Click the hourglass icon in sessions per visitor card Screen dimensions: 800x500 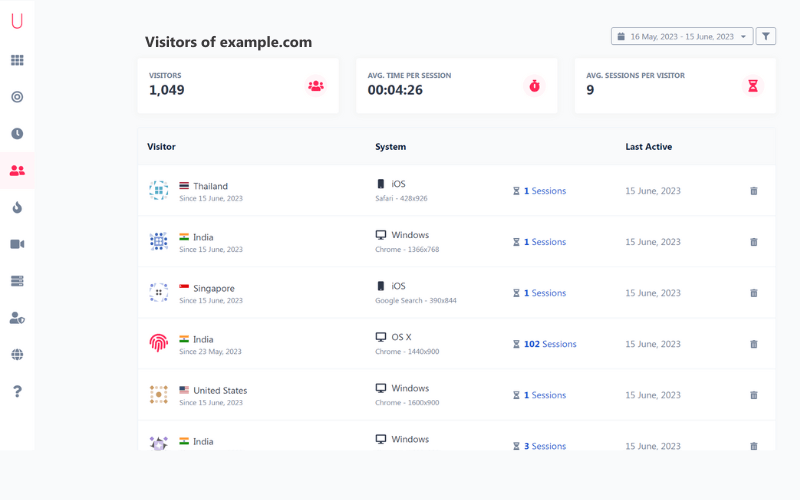tap(753, 86)
